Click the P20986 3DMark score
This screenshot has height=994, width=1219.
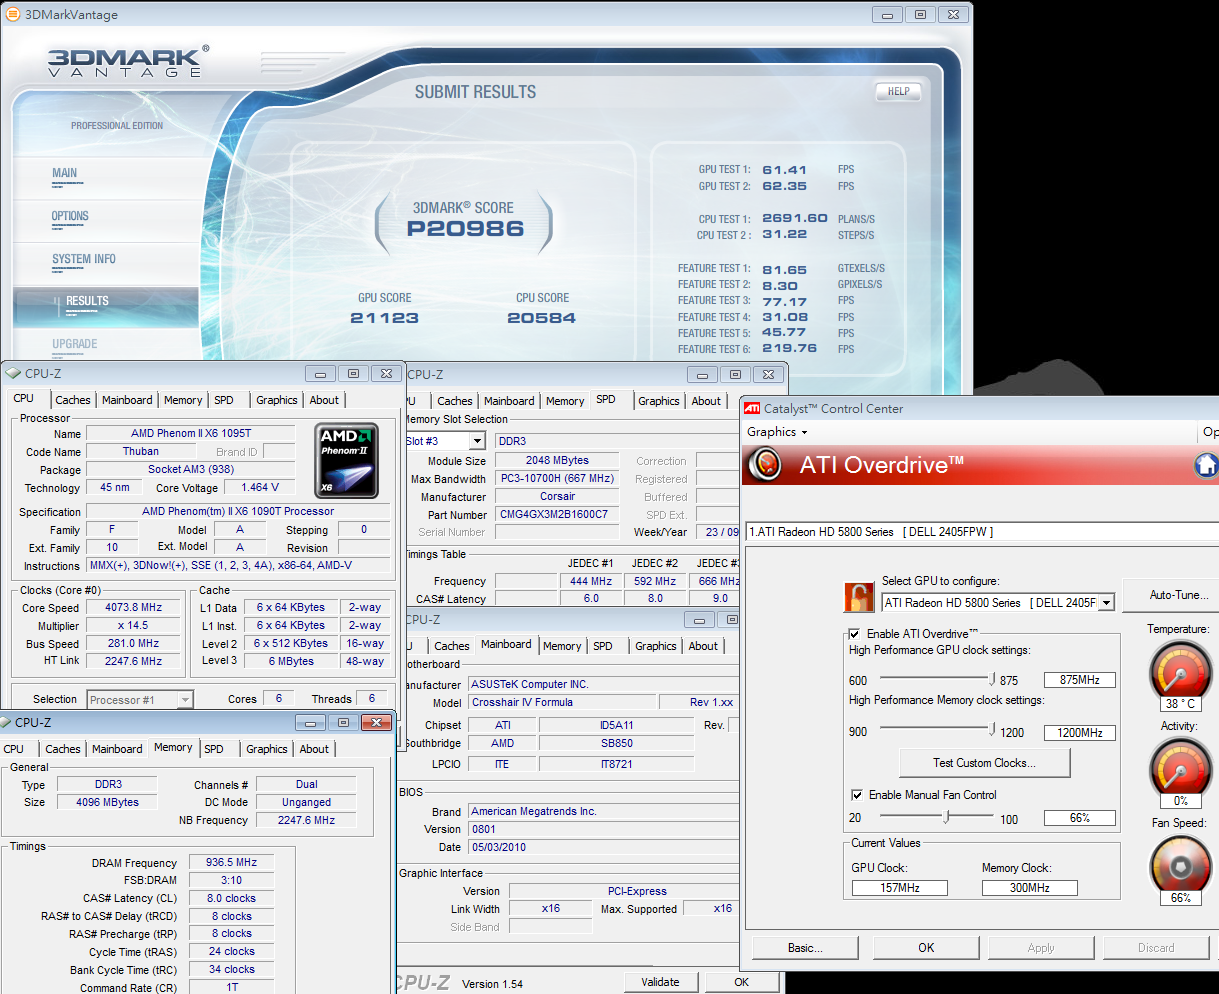pyautogui.click(x=465, y=229)
